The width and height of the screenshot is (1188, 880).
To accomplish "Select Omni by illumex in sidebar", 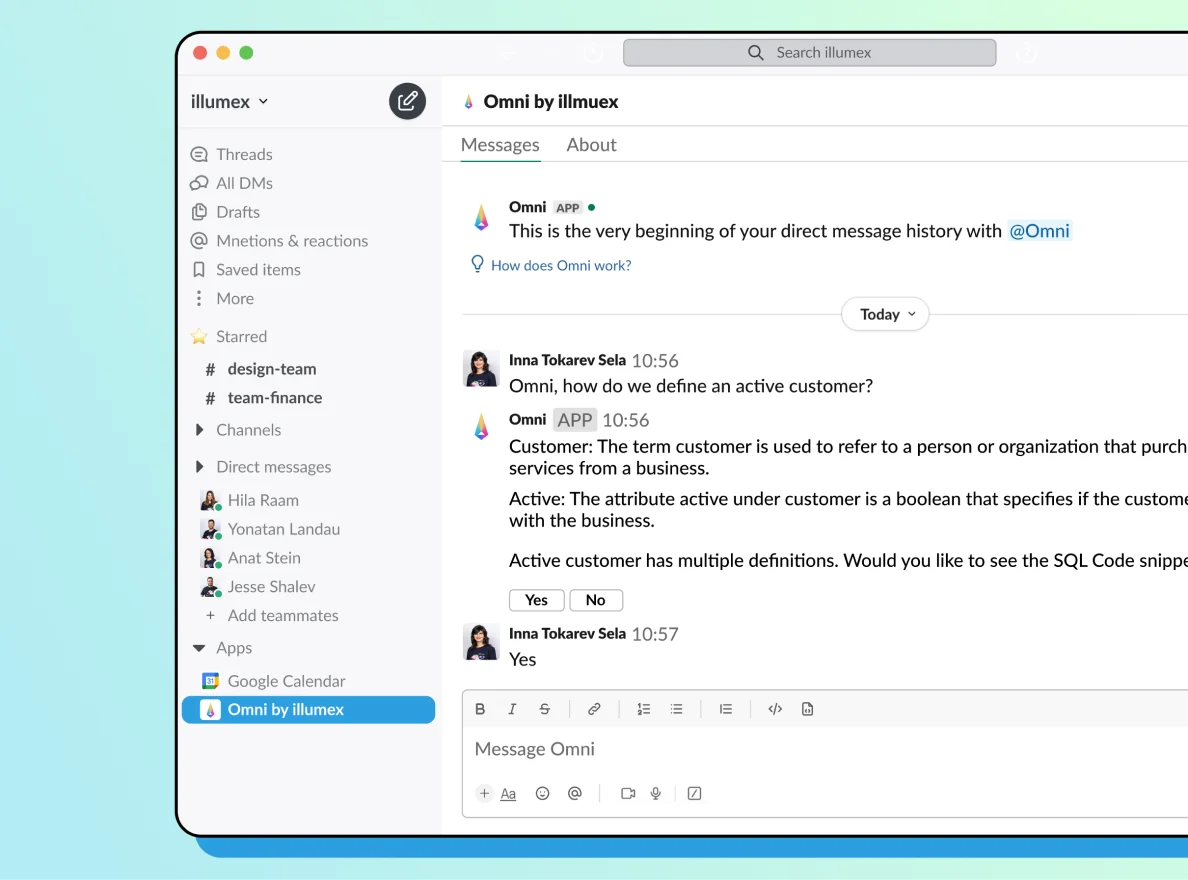I will (308, 709).
